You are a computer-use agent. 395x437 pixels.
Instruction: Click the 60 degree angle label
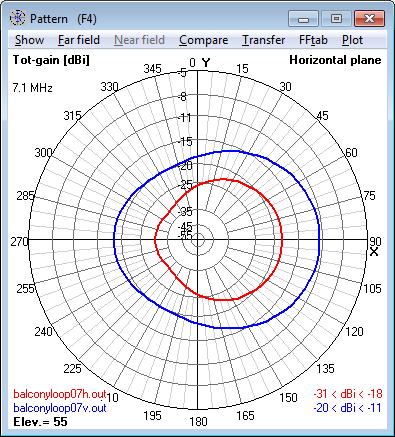[x=351, y=152]
